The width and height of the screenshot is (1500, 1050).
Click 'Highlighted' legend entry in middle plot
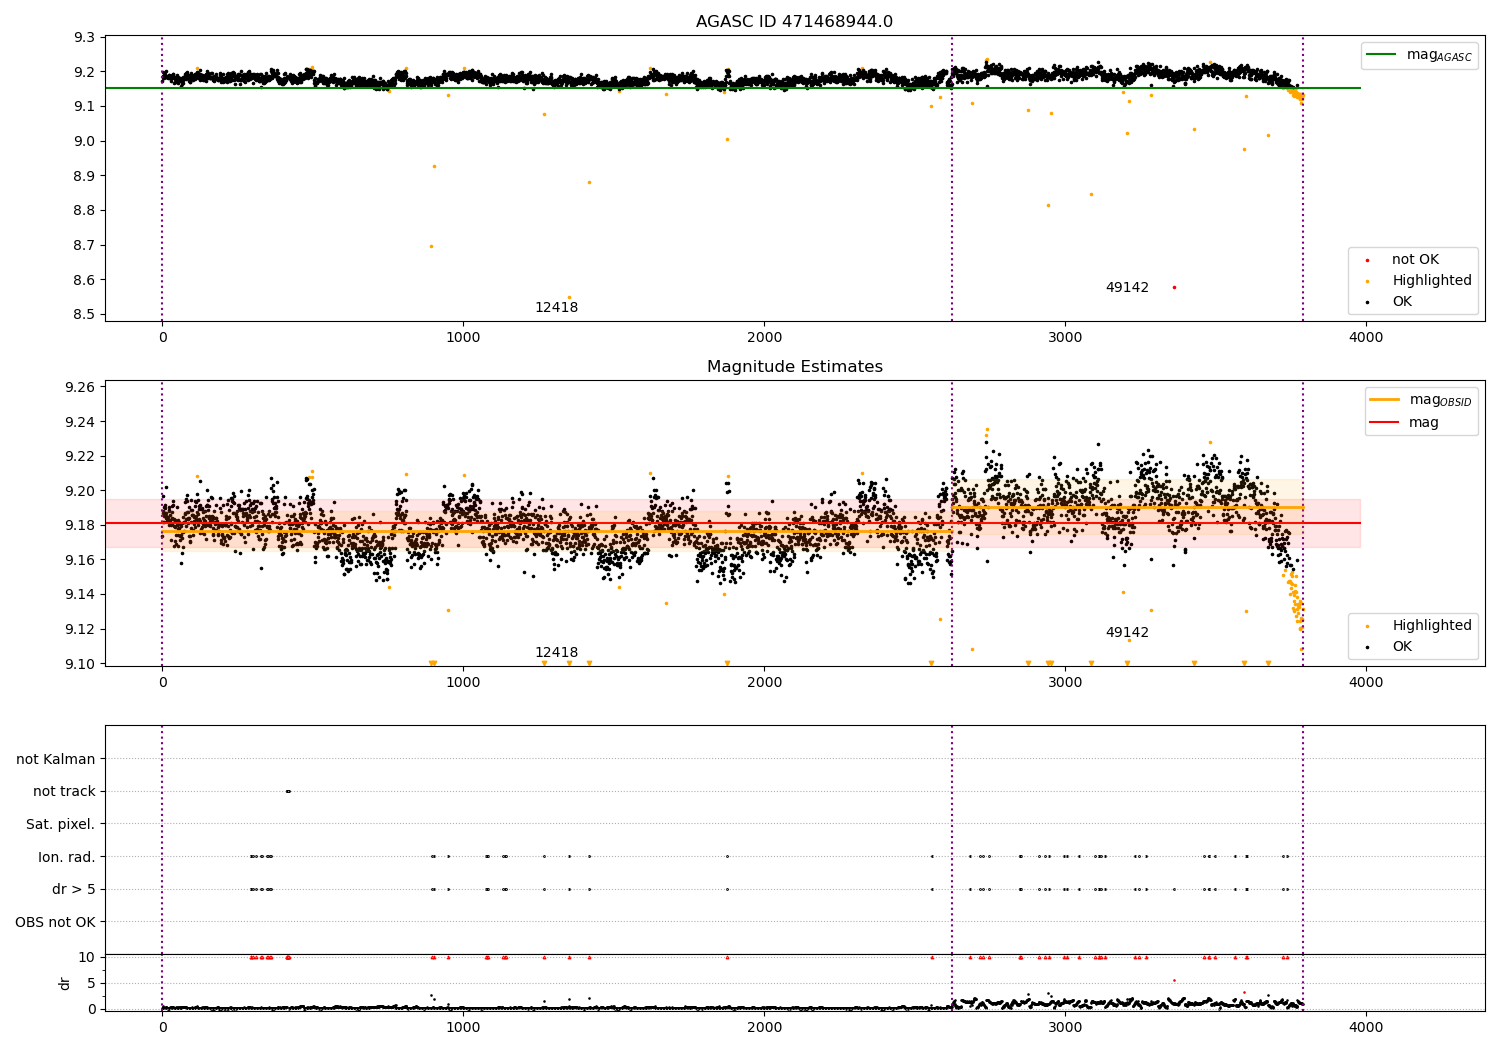[1432, 626]
